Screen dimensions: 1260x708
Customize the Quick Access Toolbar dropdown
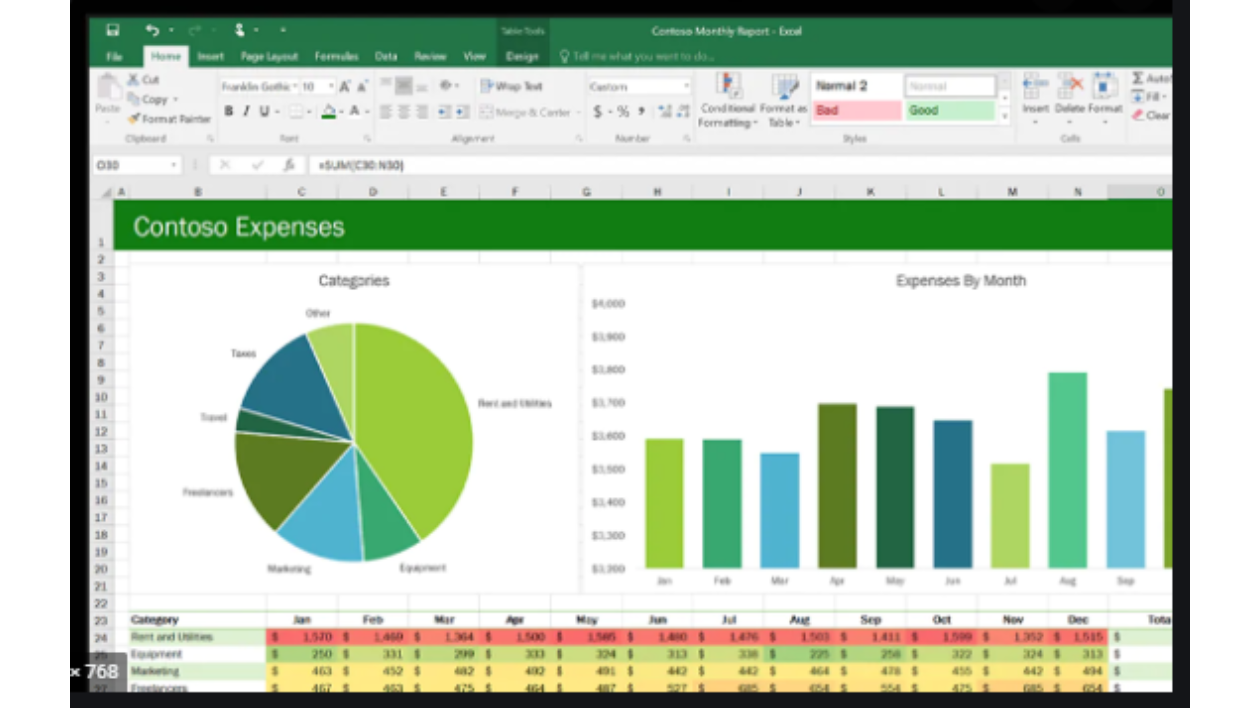point(283,31)
